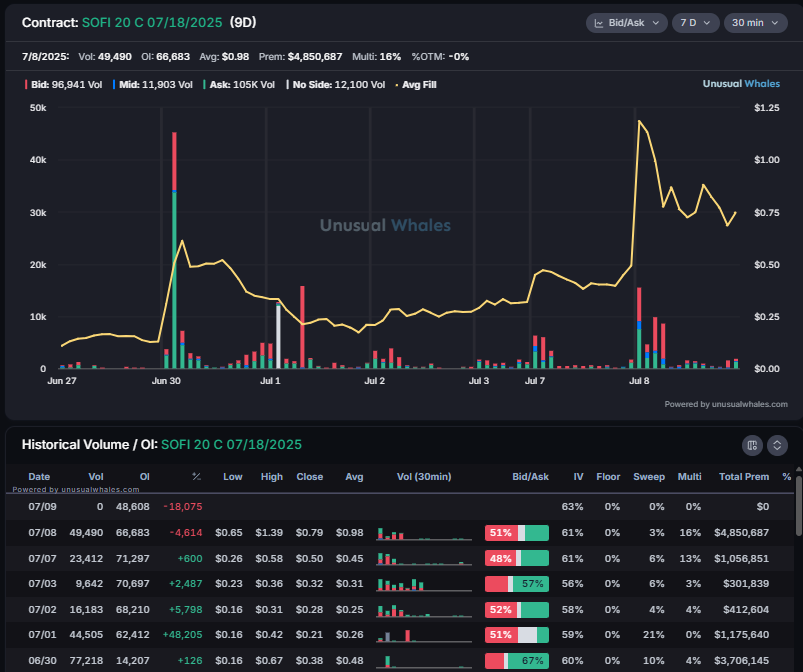
Task: Select the 07/01 date row
Action: coord(399,635)
